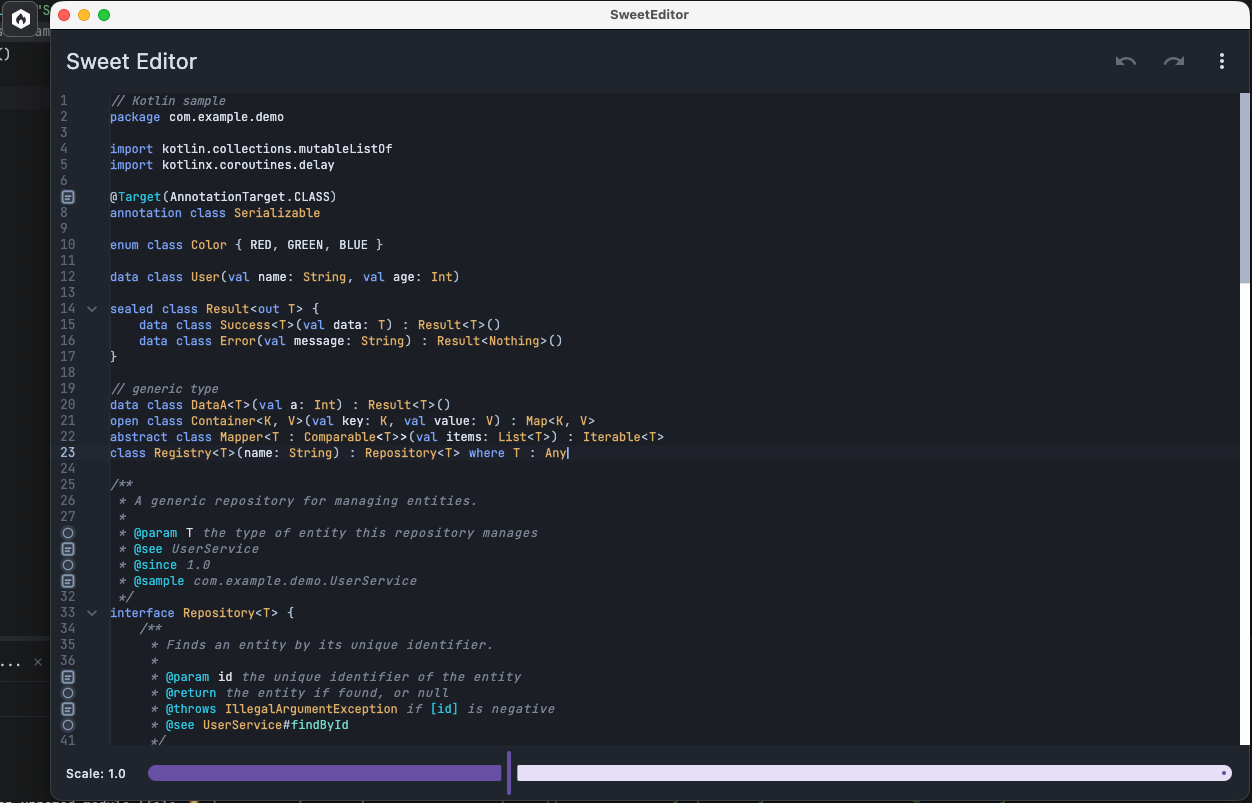Toggle the circle marker next to @param T
The height and width of the screenshot is (803, 1252).
[x=67, y=533]
